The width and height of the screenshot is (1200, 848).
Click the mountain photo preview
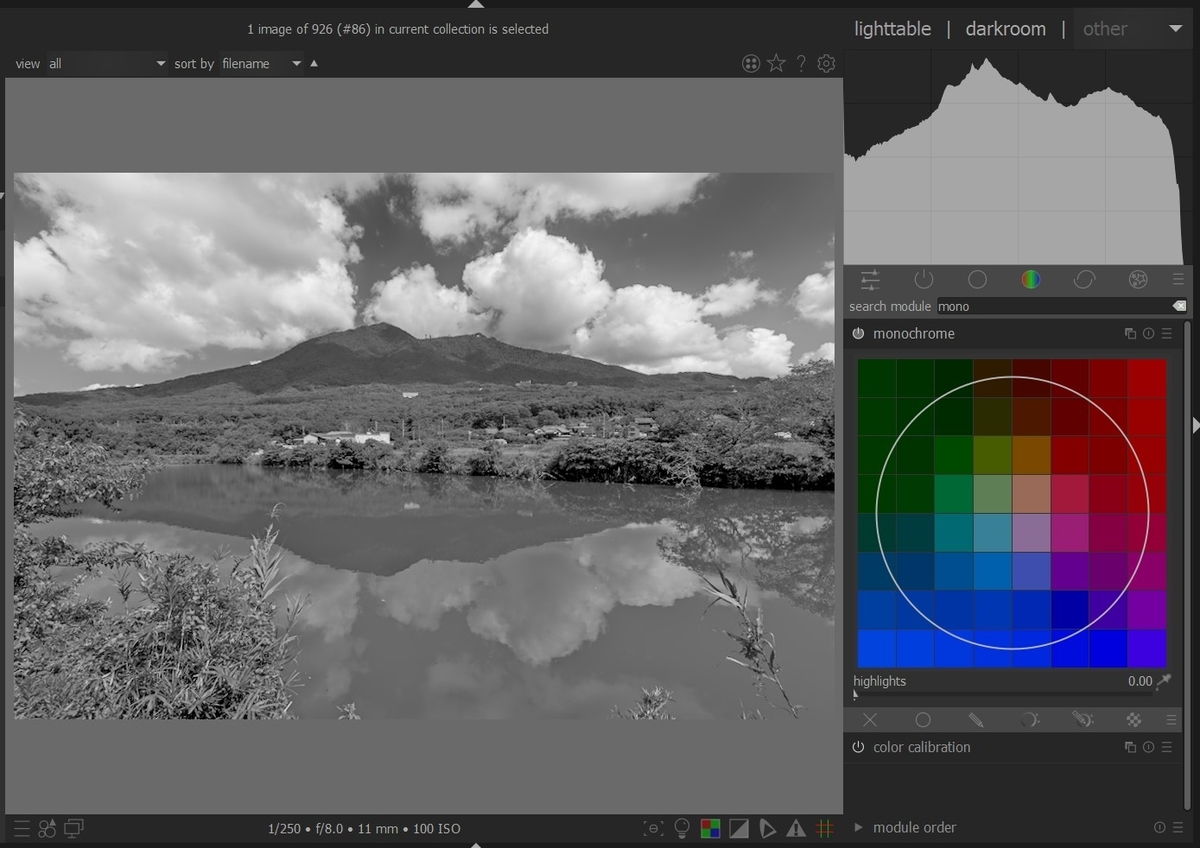pos(424,446)
